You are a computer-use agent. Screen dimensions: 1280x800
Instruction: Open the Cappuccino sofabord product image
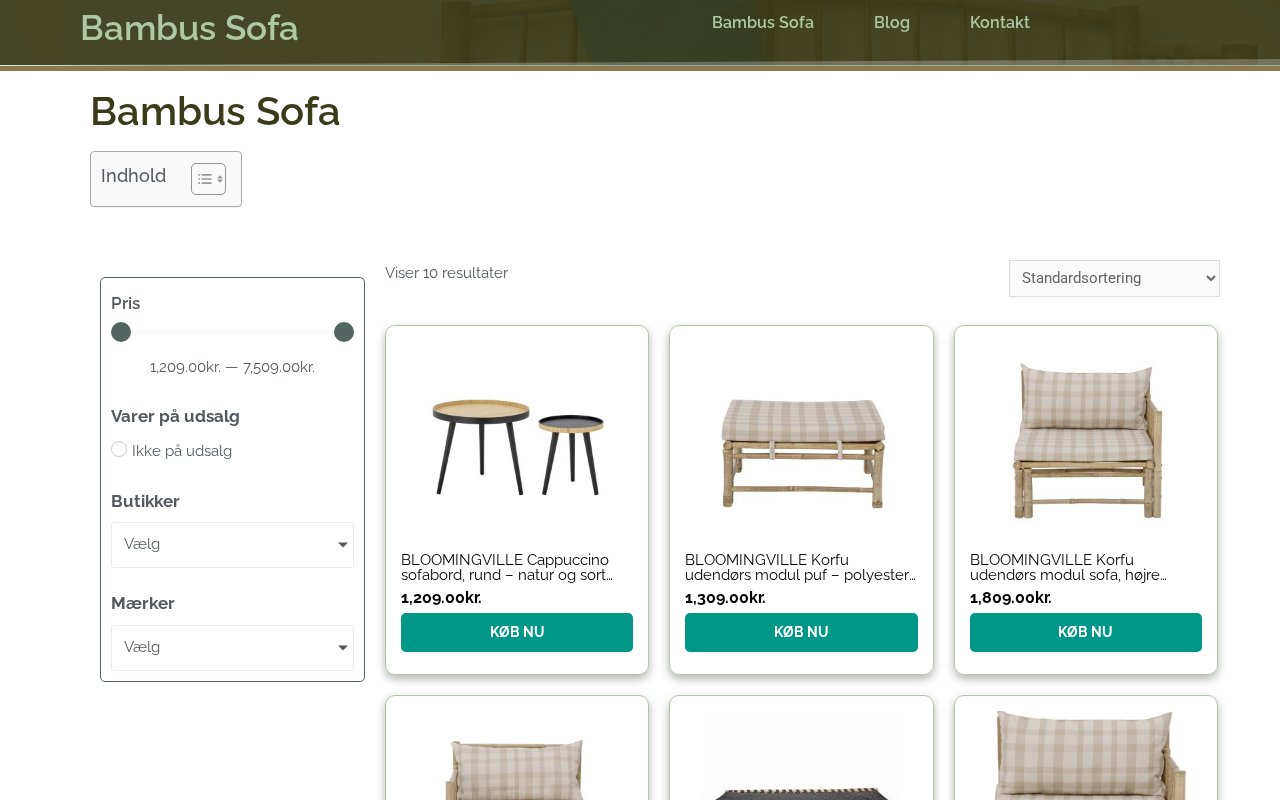click(517, 435)
